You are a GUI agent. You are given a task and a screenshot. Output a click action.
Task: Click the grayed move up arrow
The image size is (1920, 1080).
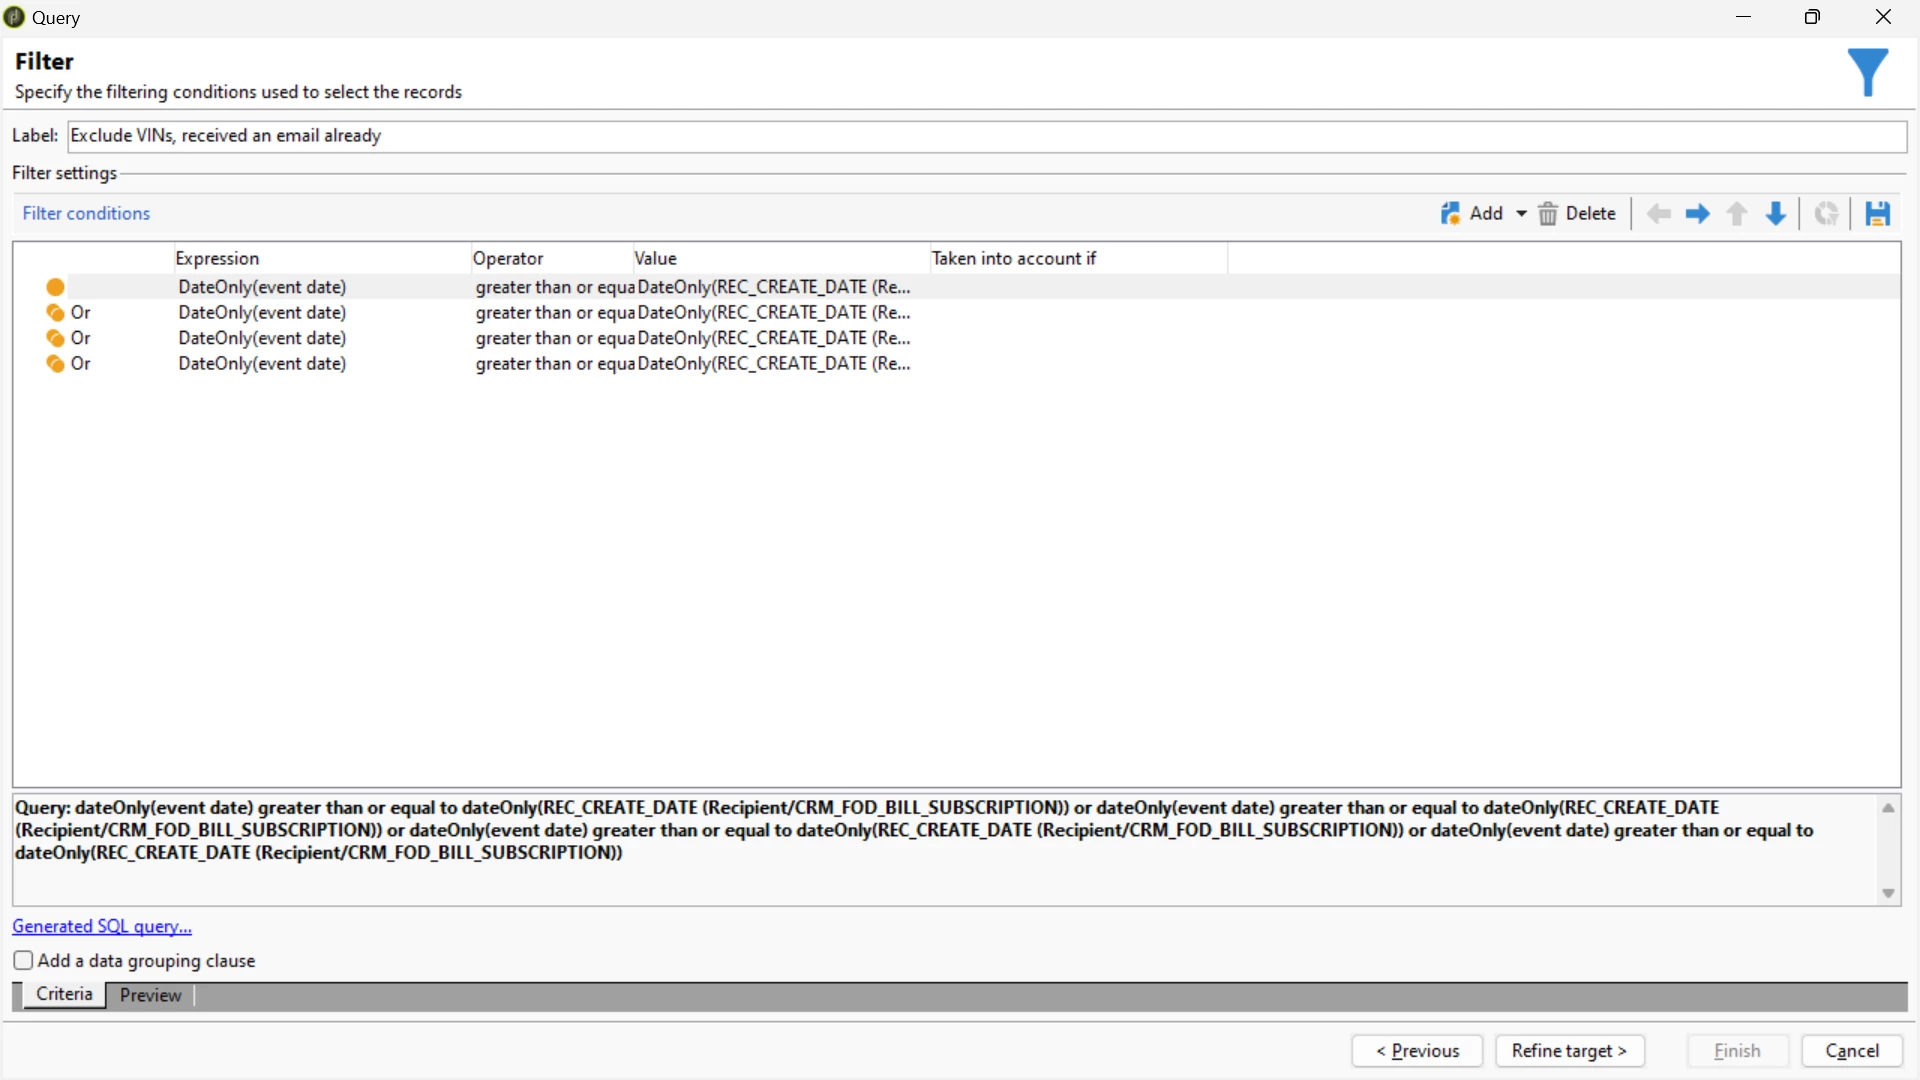pos(1737,213)
